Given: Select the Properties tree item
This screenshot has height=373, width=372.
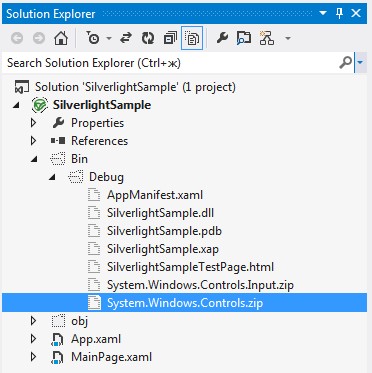Looking at the screenshot, I should (97, 123).
